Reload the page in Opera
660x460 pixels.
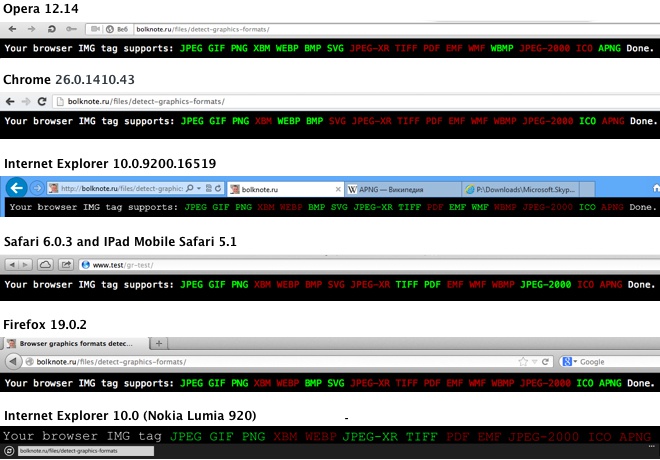[51, 29]
